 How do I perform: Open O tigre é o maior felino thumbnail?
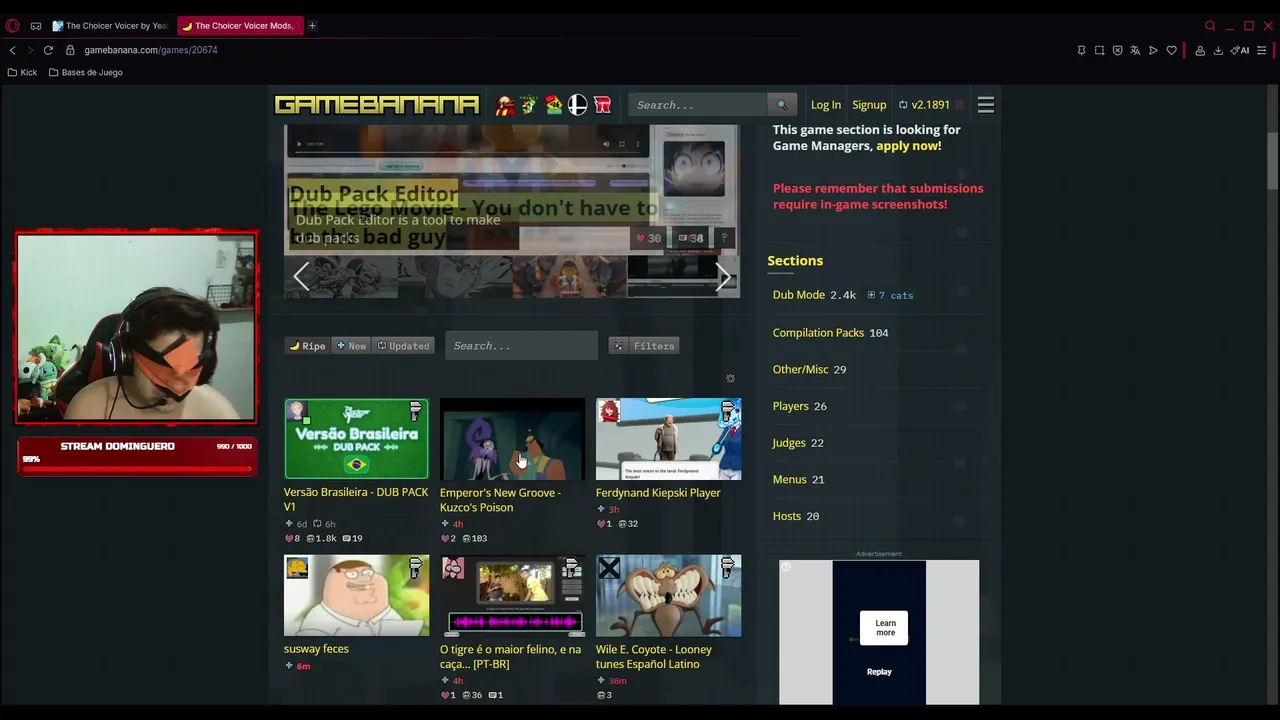(x=512, y=596)
